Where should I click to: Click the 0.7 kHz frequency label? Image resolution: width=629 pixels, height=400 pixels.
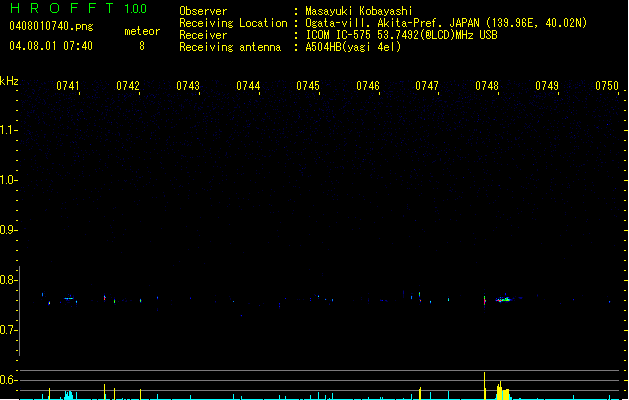(x=8, y=330)
